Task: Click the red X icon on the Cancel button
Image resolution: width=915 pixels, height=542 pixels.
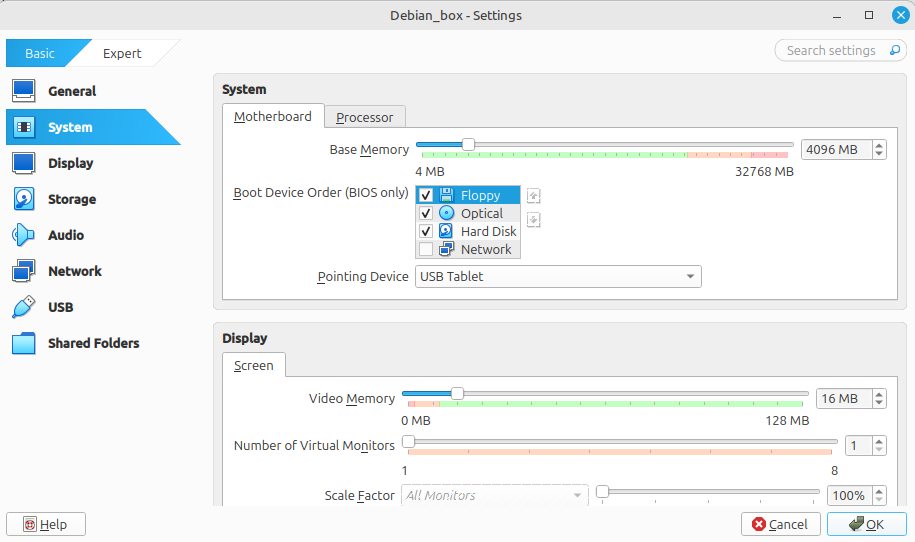Action: pyautogui.click(x=759, y=524)
